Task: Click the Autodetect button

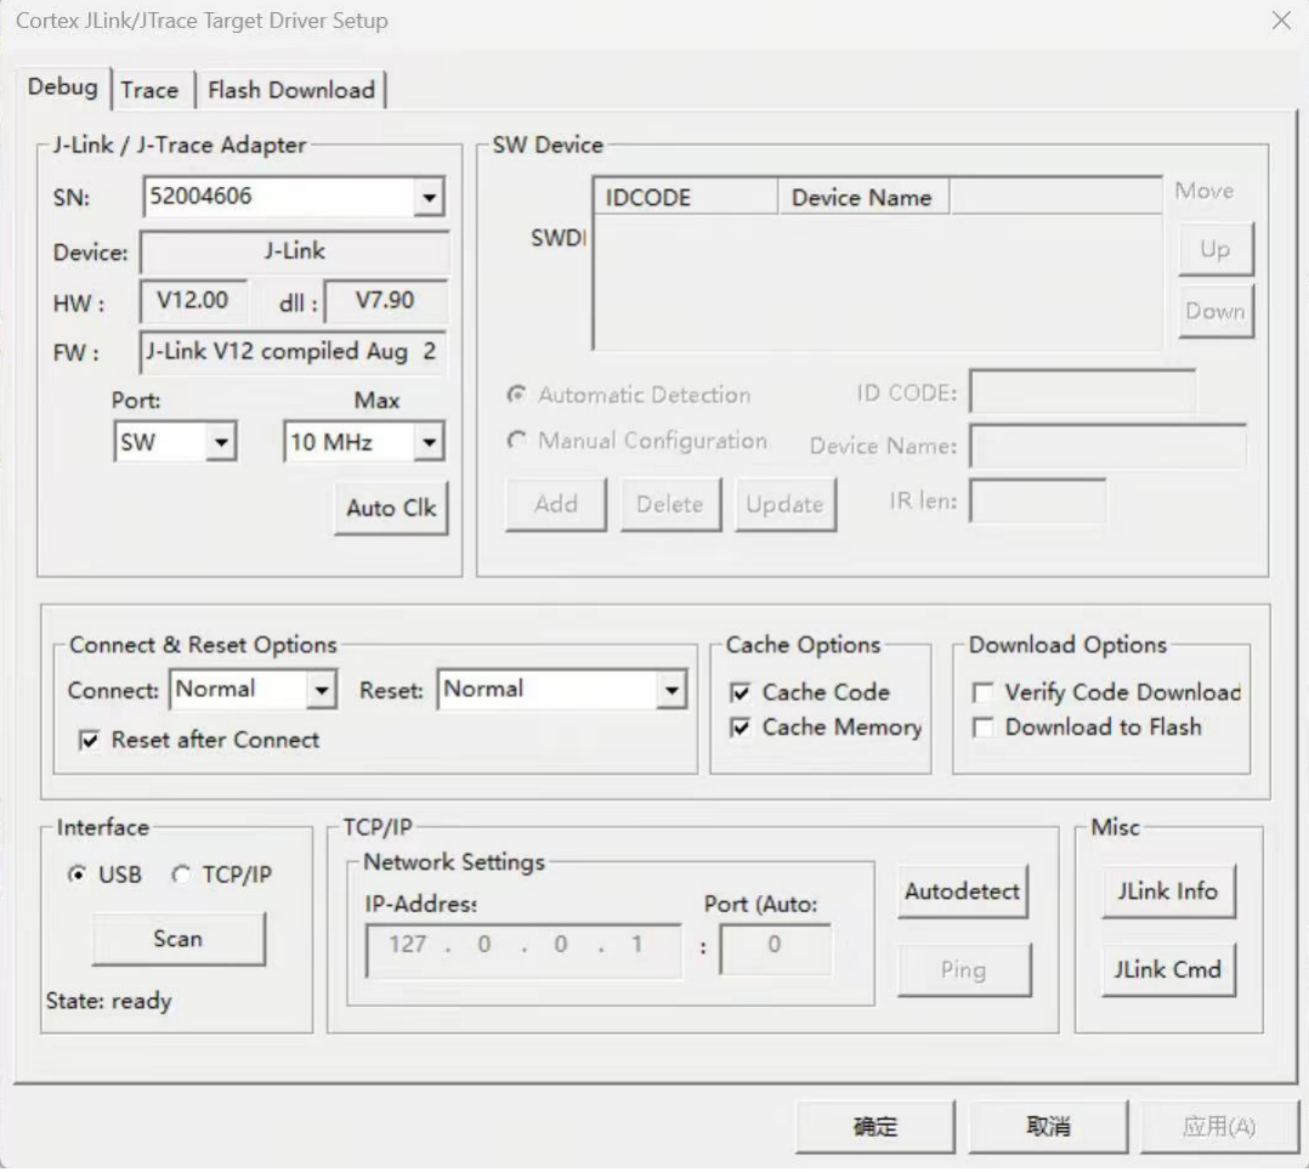Action: click(962, 891)
